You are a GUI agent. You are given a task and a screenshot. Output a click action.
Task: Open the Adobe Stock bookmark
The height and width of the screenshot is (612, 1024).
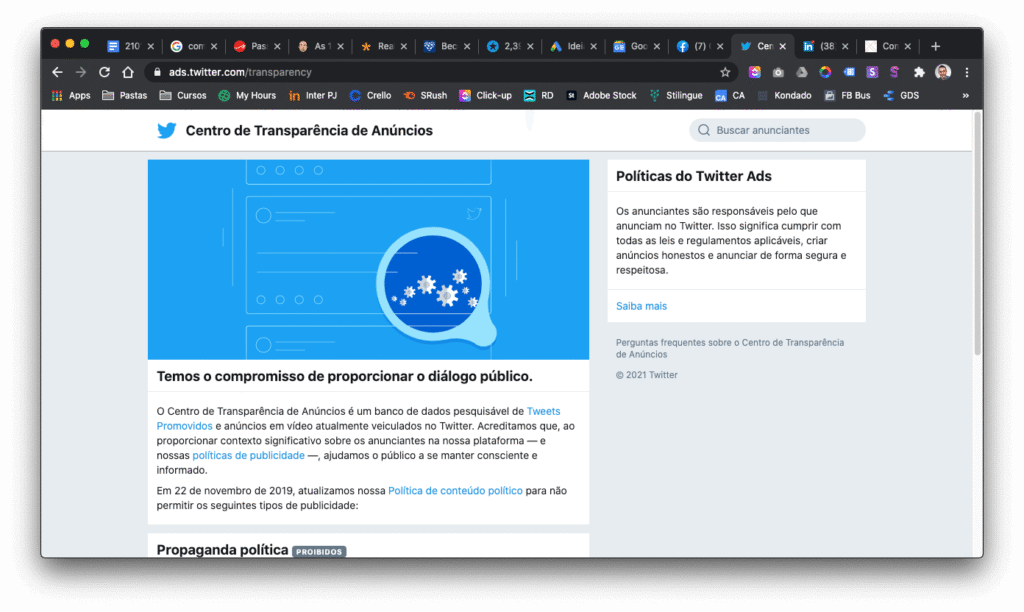(x=601, y=95)
